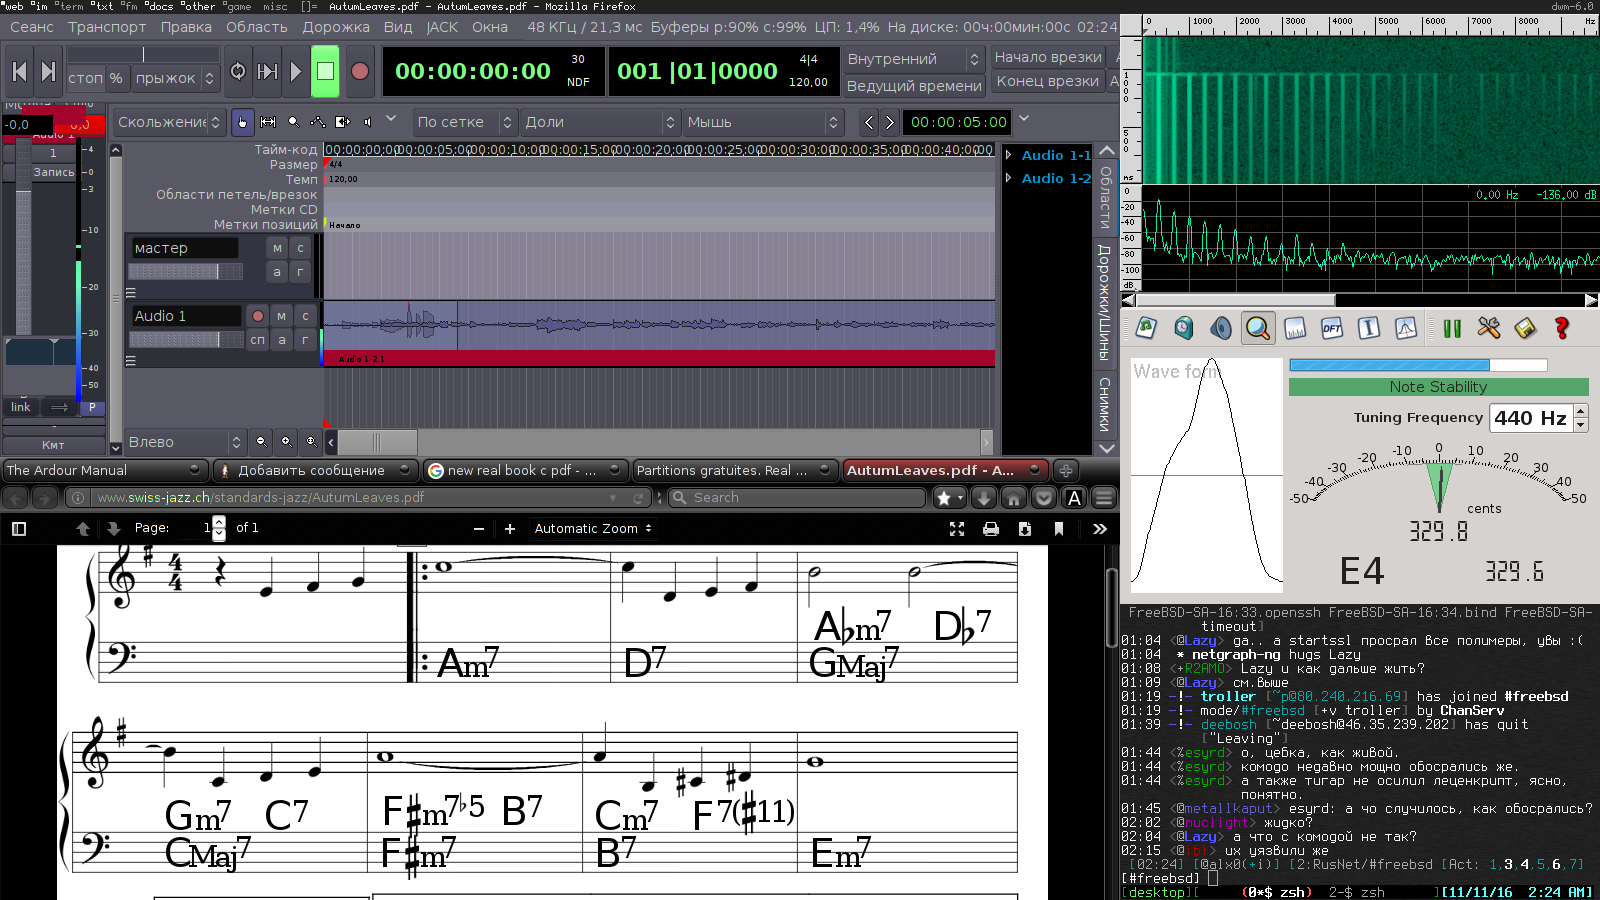Click play range button in Ardour transport
The image size is (1600, 900).
pos(267,71)
